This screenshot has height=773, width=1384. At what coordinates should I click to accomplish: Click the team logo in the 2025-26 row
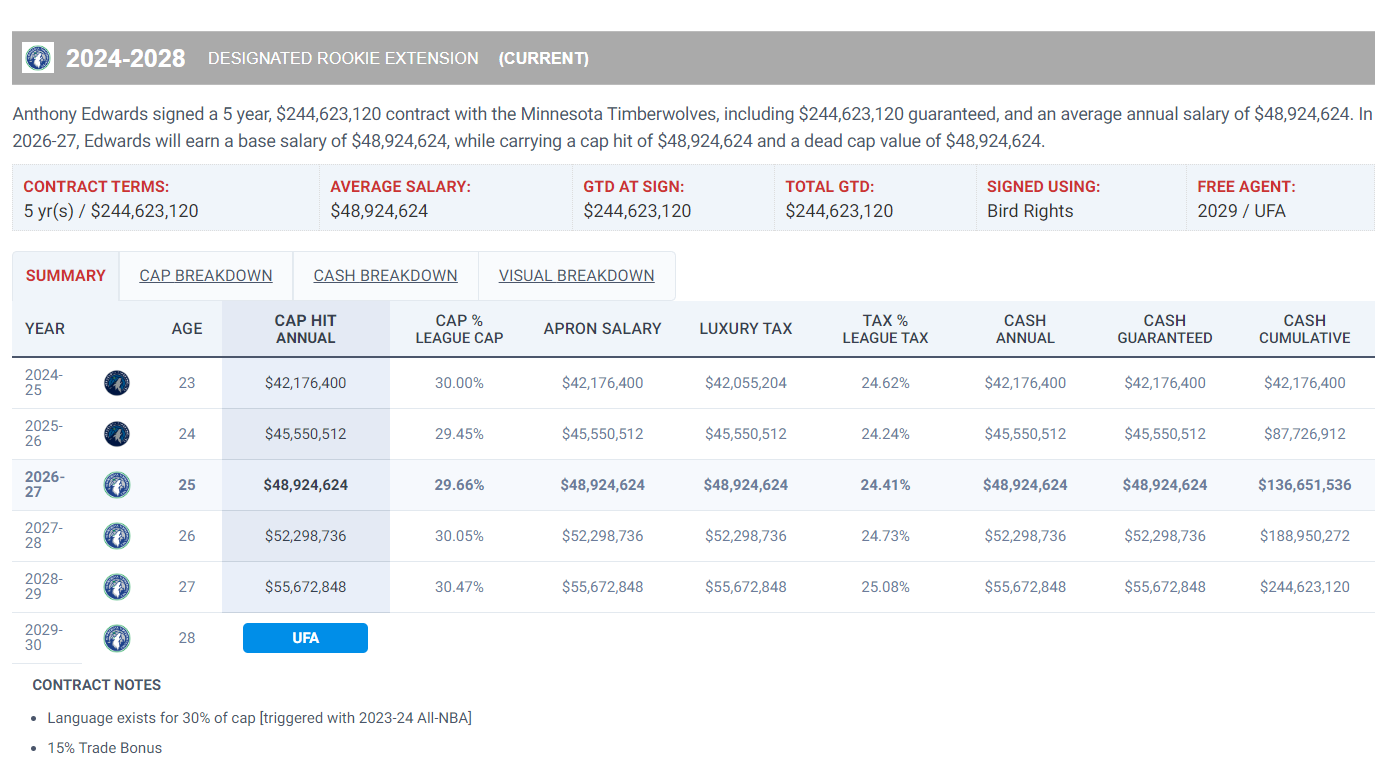click(x=117, y=434)
